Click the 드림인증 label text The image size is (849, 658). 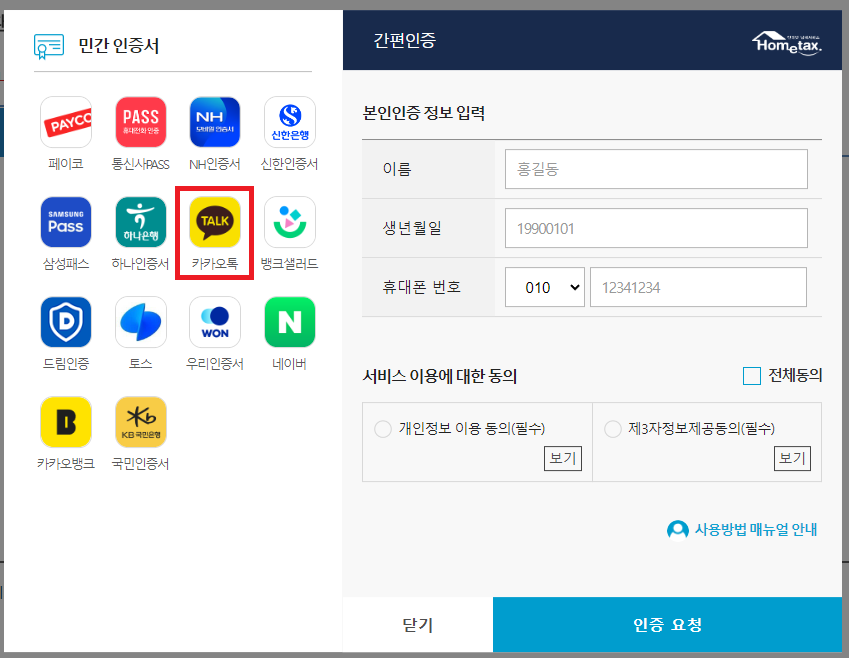point(66,364)
